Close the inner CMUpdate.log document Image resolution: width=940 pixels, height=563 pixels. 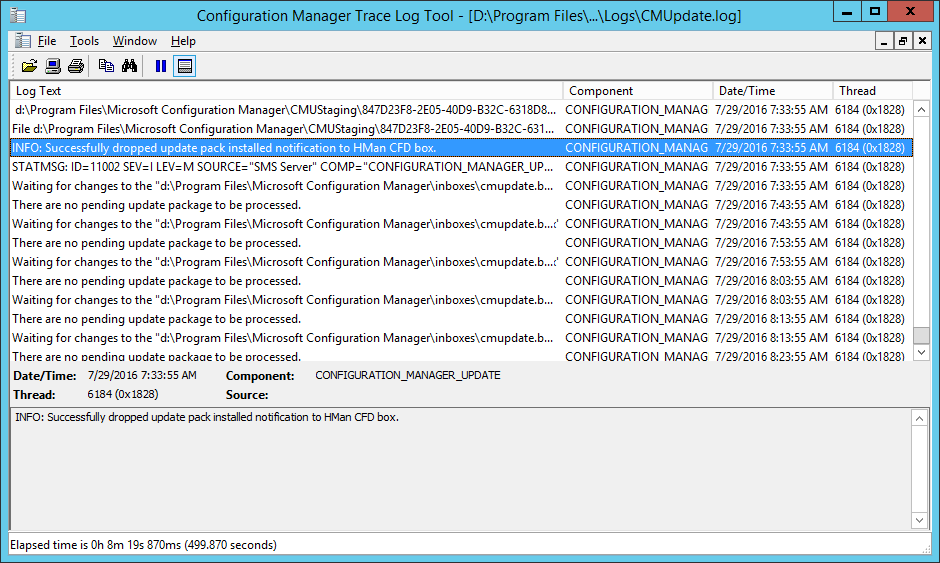tap(922, 41)
